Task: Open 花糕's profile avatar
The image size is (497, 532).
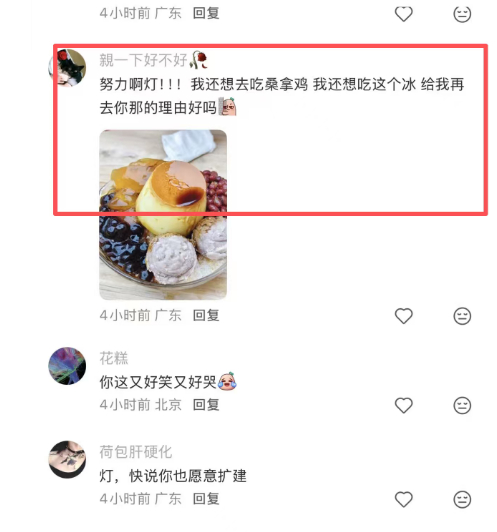Action: 67,366
